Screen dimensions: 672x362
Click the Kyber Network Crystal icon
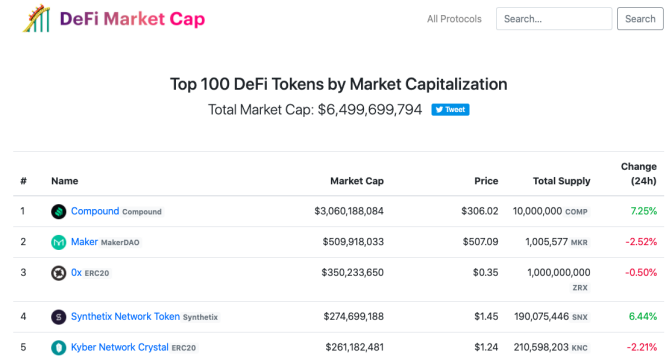pos(59,347)
